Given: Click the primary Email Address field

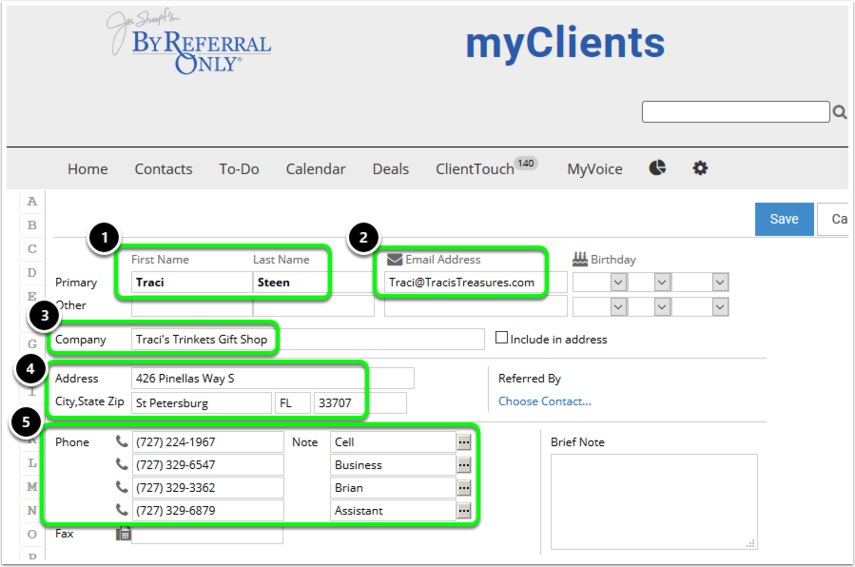Looking at the screenshot, I should pos(475,282).
